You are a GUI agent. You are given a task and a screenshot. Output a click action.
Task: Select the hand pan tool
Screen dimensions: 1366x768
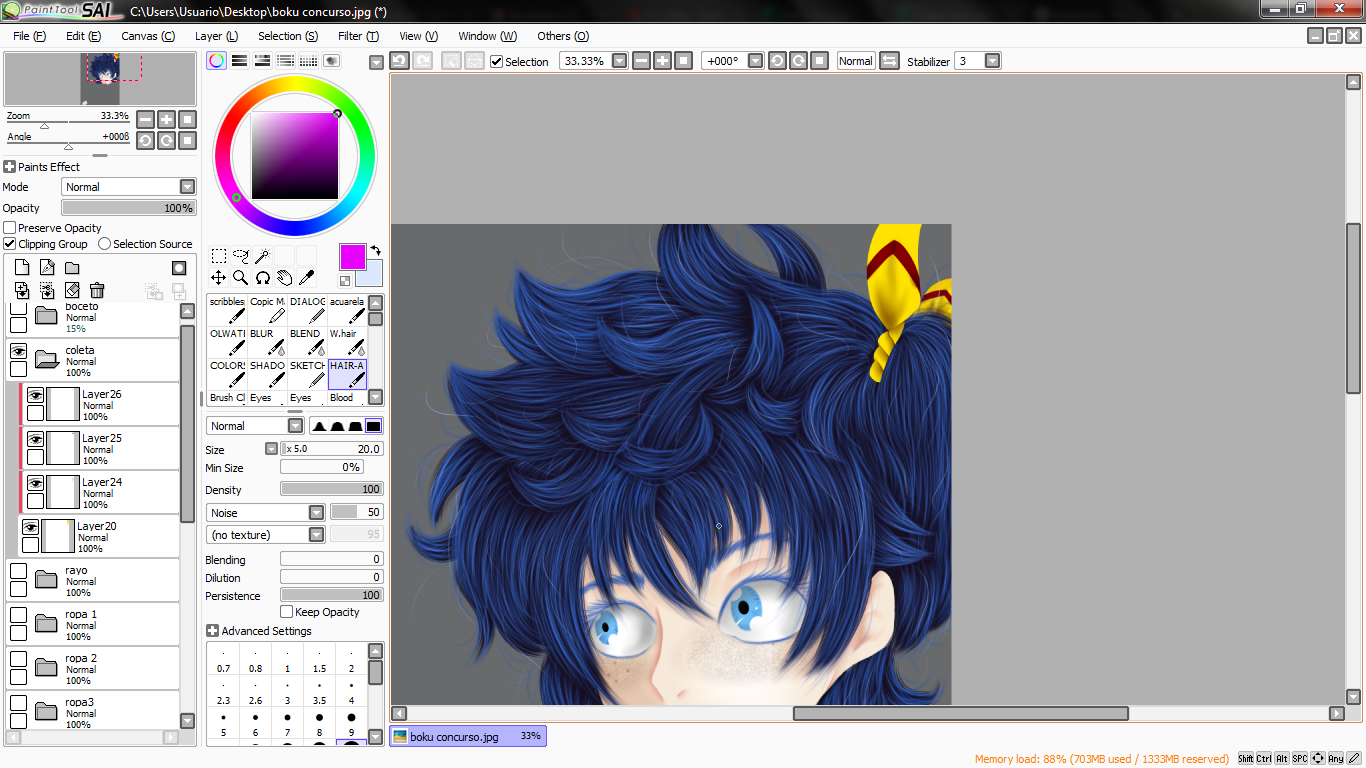pos(284,278)
